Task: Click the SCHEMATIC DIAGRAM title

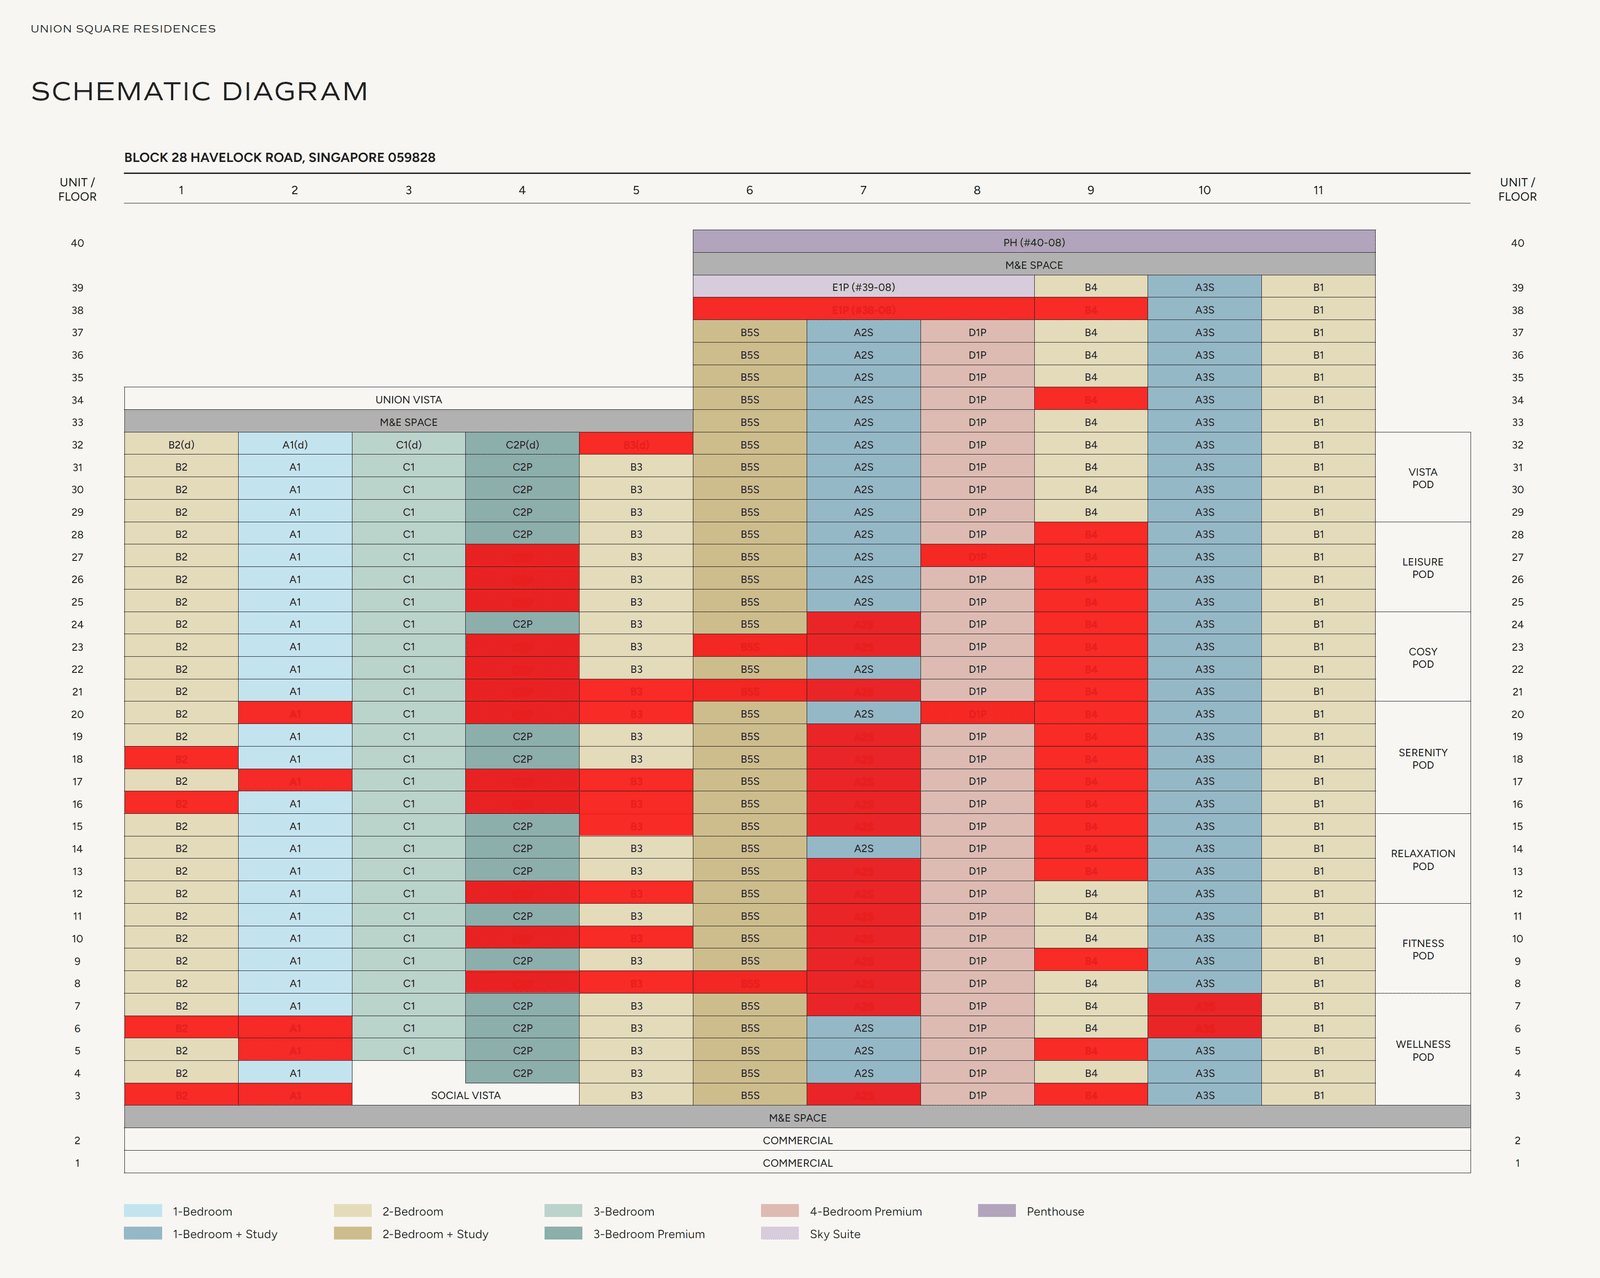Action: 200,91
